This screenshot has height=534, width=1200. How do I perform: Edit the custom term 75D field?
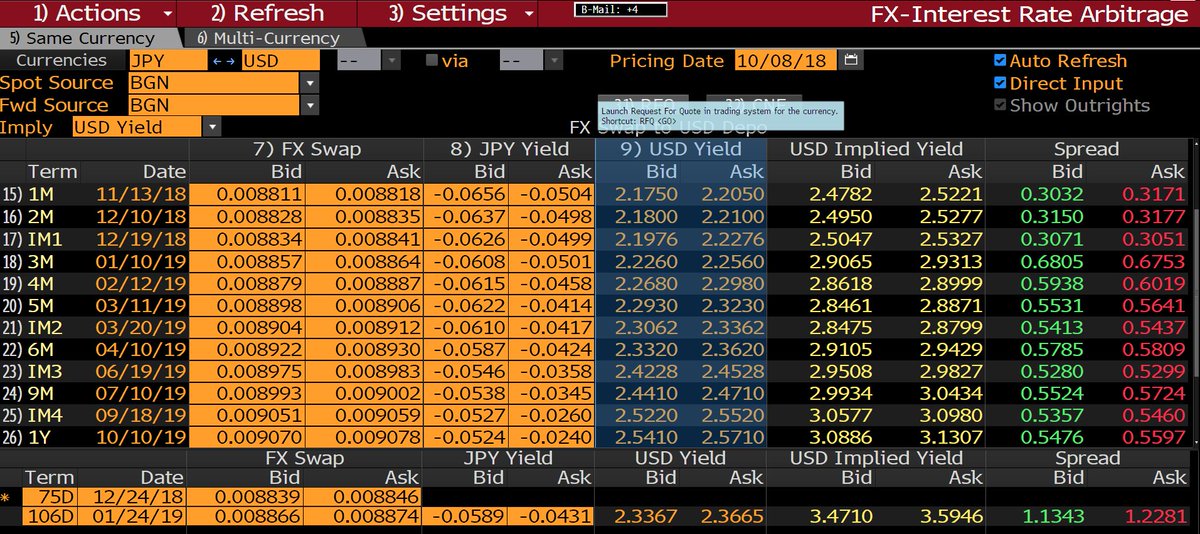point(50,498)
